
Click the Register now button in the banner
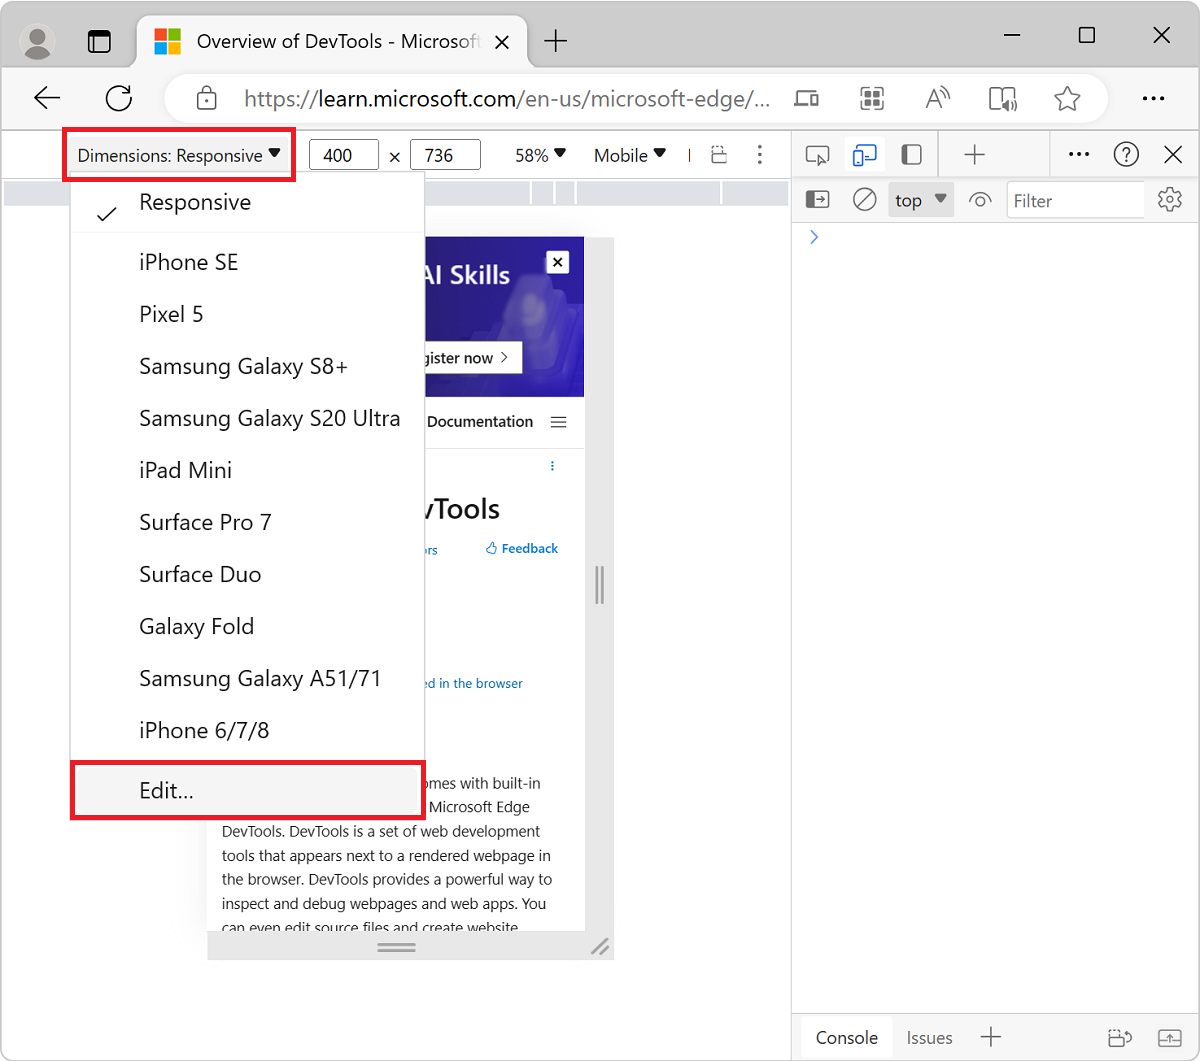(x=466, y=357)
